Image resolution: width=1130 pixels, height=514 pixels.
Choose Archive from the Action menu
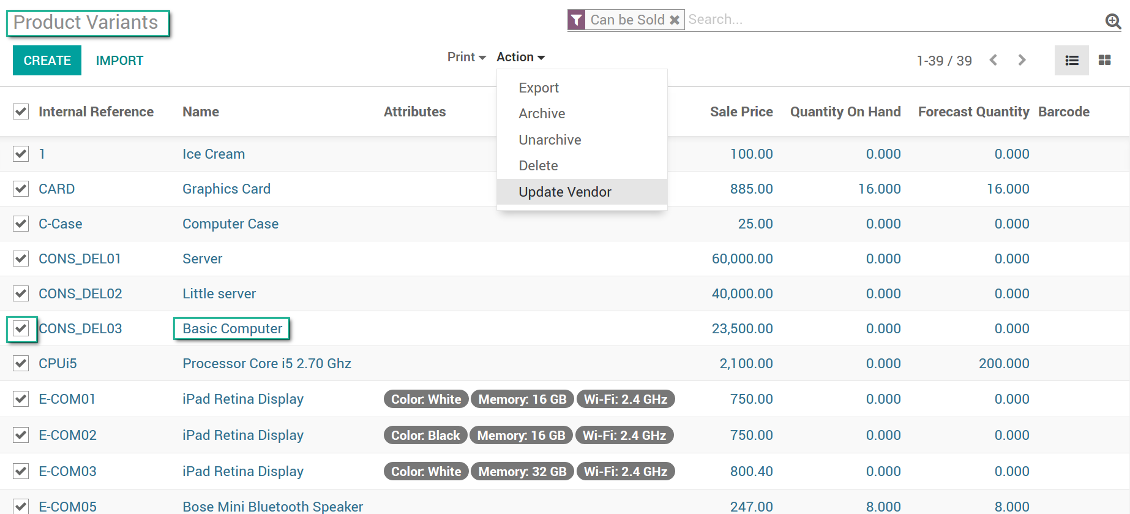(x=542, y=114)
